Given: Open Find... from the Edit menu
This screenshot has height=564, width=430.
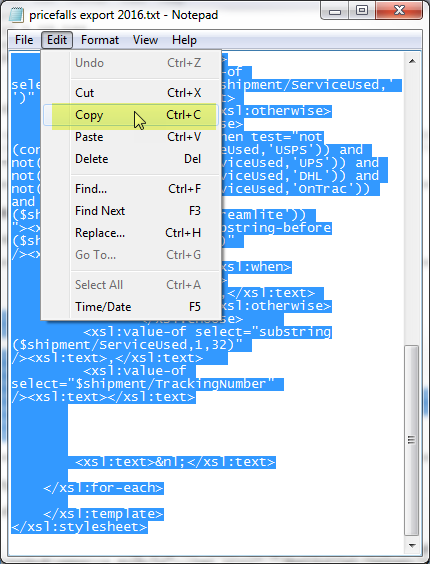Looking at the screenshot, I should (131, 189).
